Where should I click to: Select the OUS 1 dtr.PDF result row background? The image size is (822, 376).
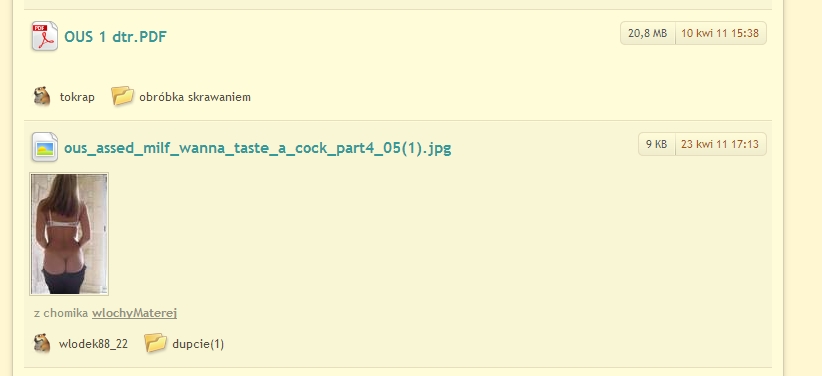[398, 65]
